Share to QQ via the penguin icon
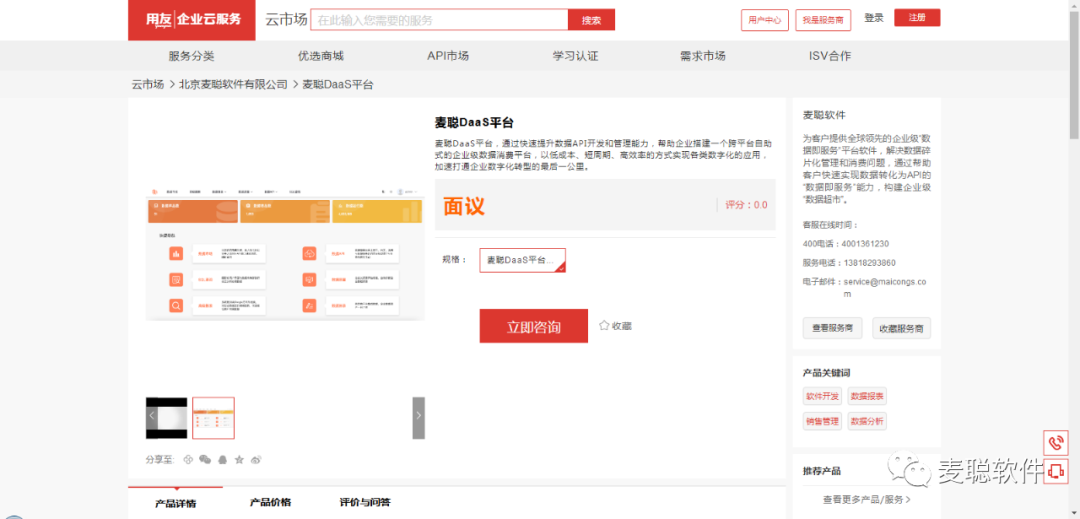Viewport: 1080px width, 519px height. (x=222, y=459)
